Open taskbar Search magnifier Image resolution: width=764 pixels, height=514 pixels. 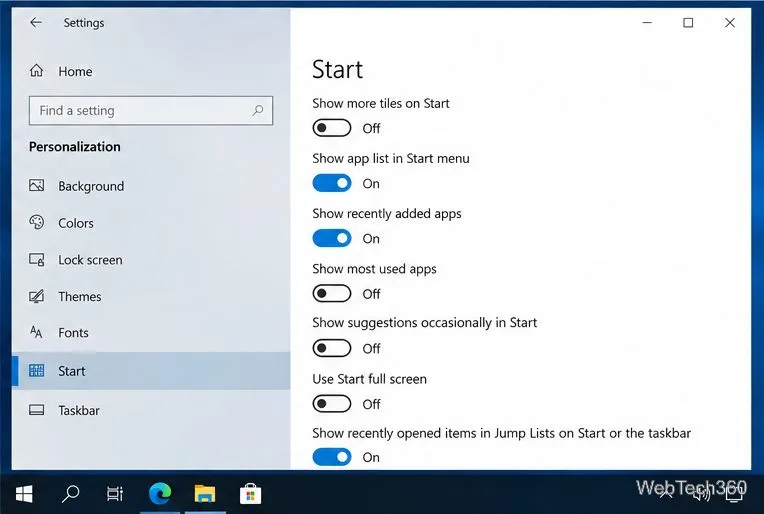[71, 494]
